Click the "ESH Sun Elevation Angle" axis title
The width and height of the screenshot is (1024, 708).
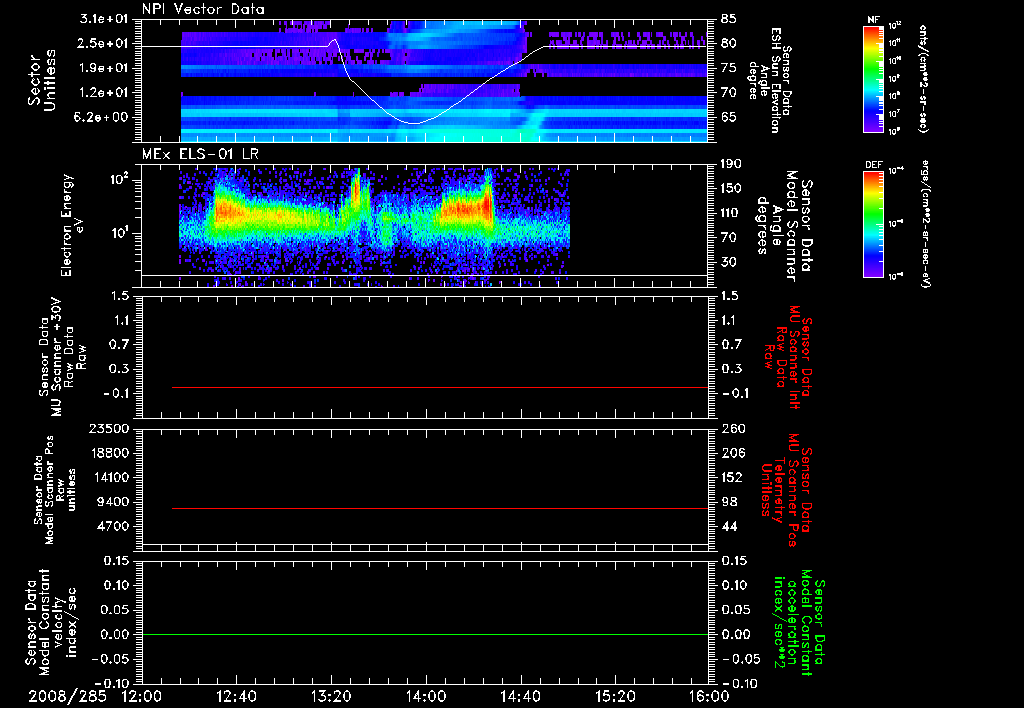point(769,80)
